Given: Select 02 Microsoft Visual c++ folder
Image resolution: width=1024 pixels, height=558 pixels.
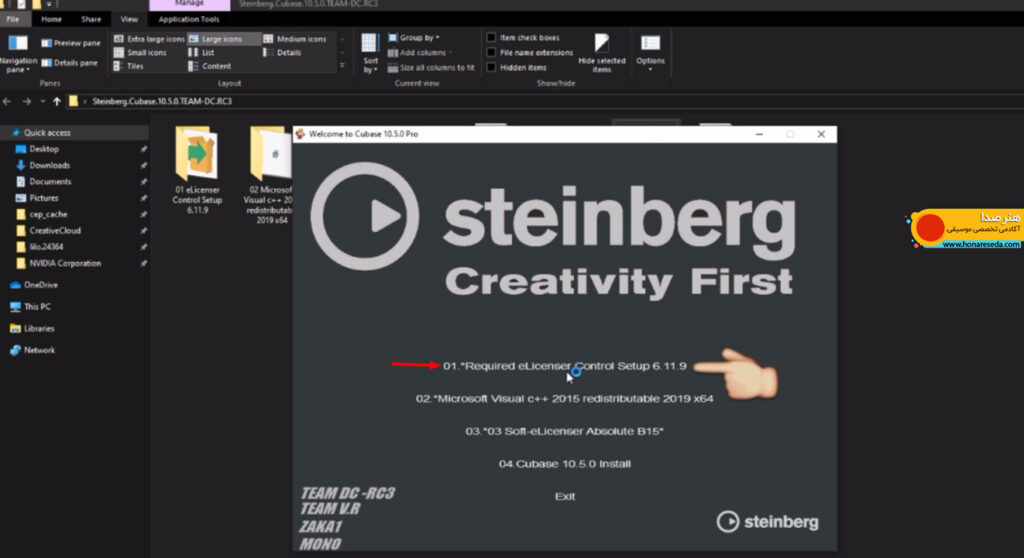Looking at the screenshot, I should [x=268, y=175].
